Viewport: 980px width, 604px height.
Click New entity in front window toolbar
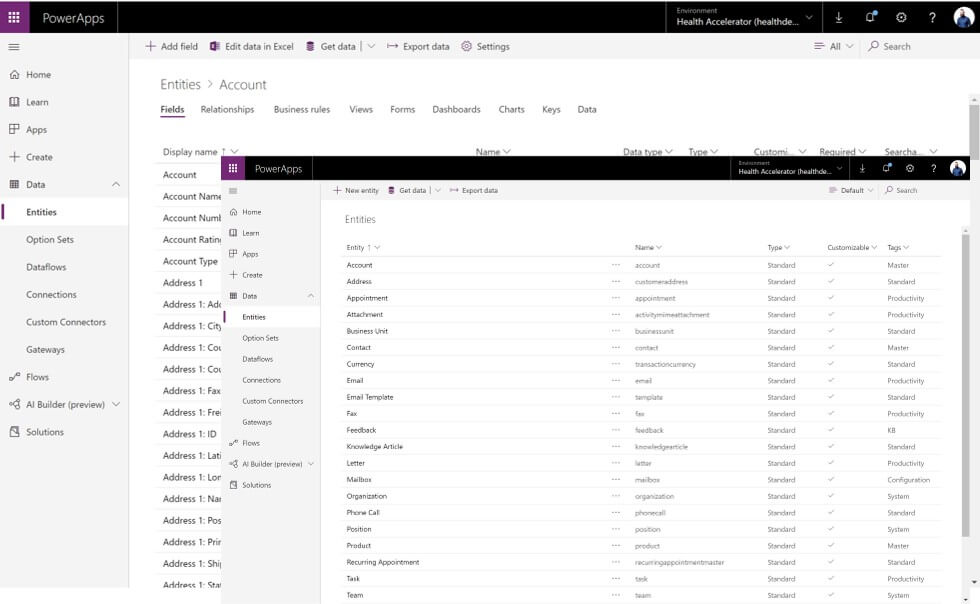(356, 191)
